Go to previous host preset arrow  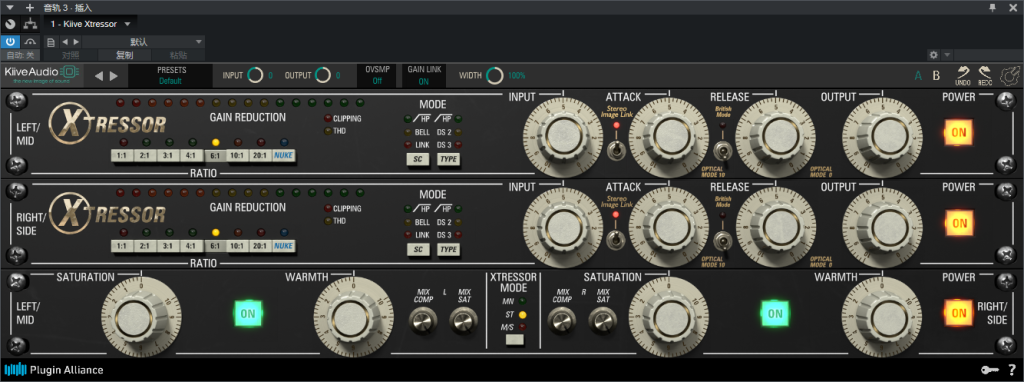(x=65, y=42)
